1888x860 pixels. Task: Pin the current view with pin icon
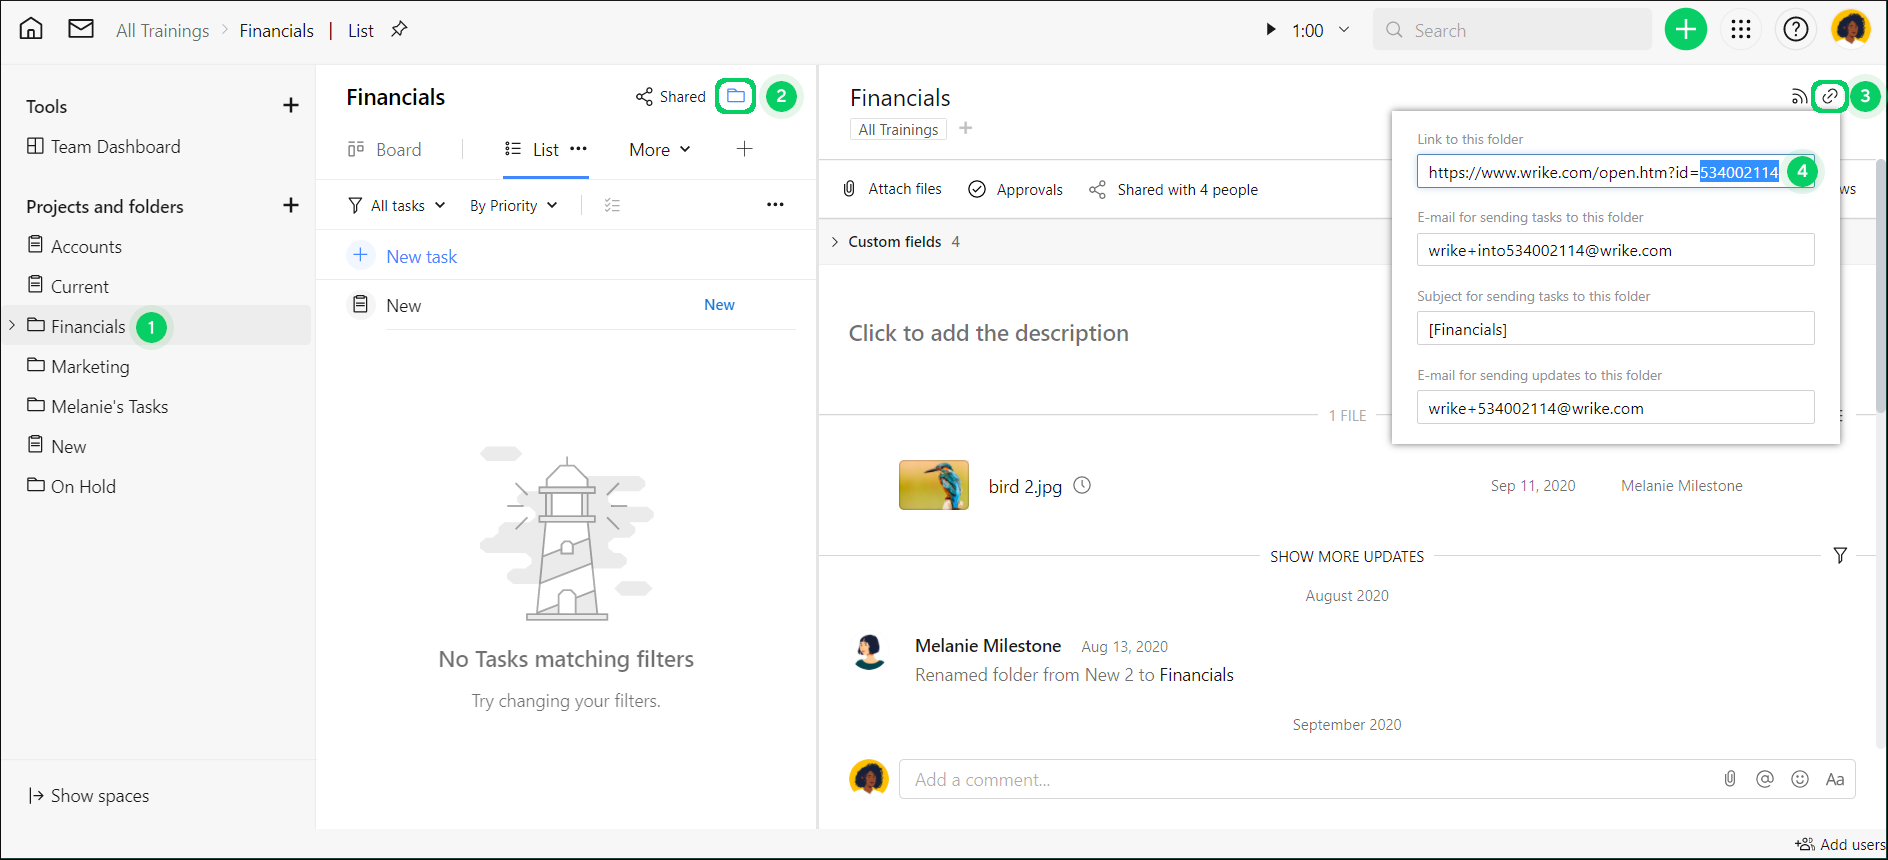399,29
